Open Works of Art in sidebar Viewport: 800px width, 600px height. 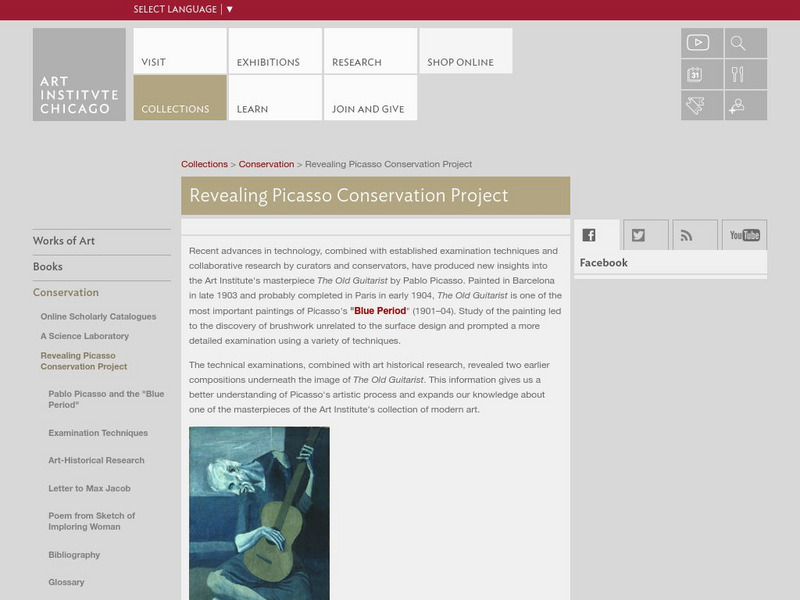[64, 241]
